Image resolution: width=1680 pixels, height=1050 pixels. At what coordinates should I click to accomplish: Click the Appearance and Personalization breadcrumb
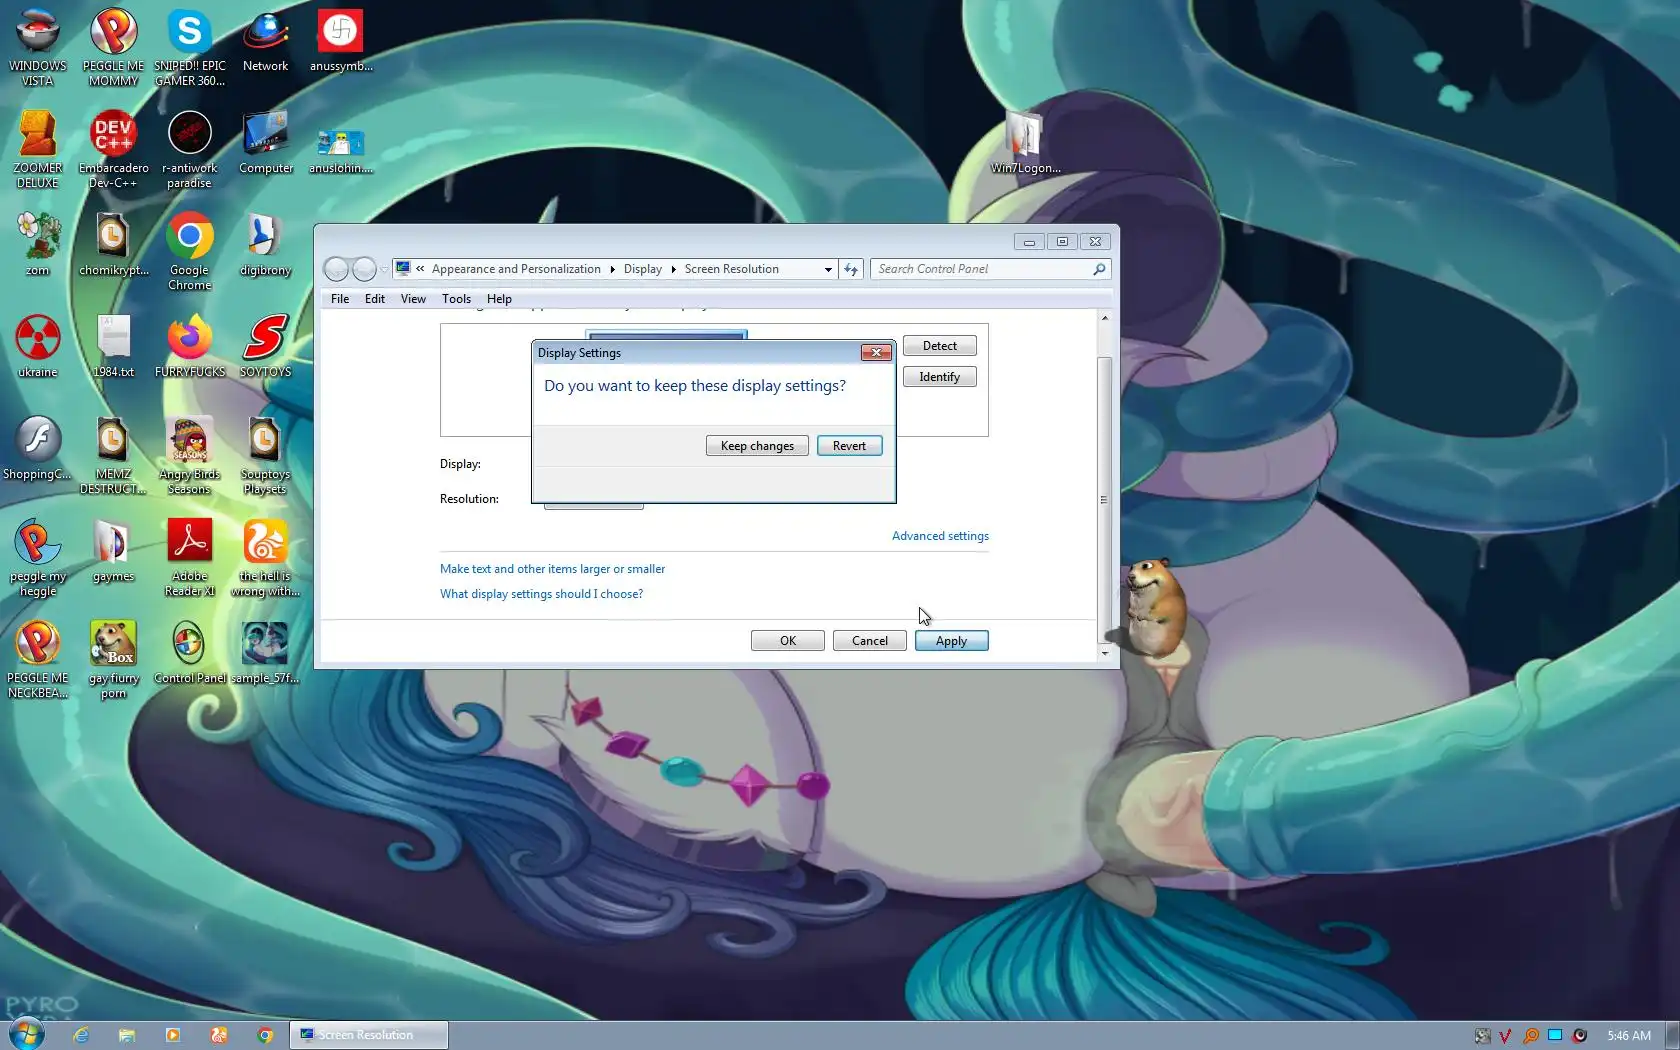click(516, 269)
